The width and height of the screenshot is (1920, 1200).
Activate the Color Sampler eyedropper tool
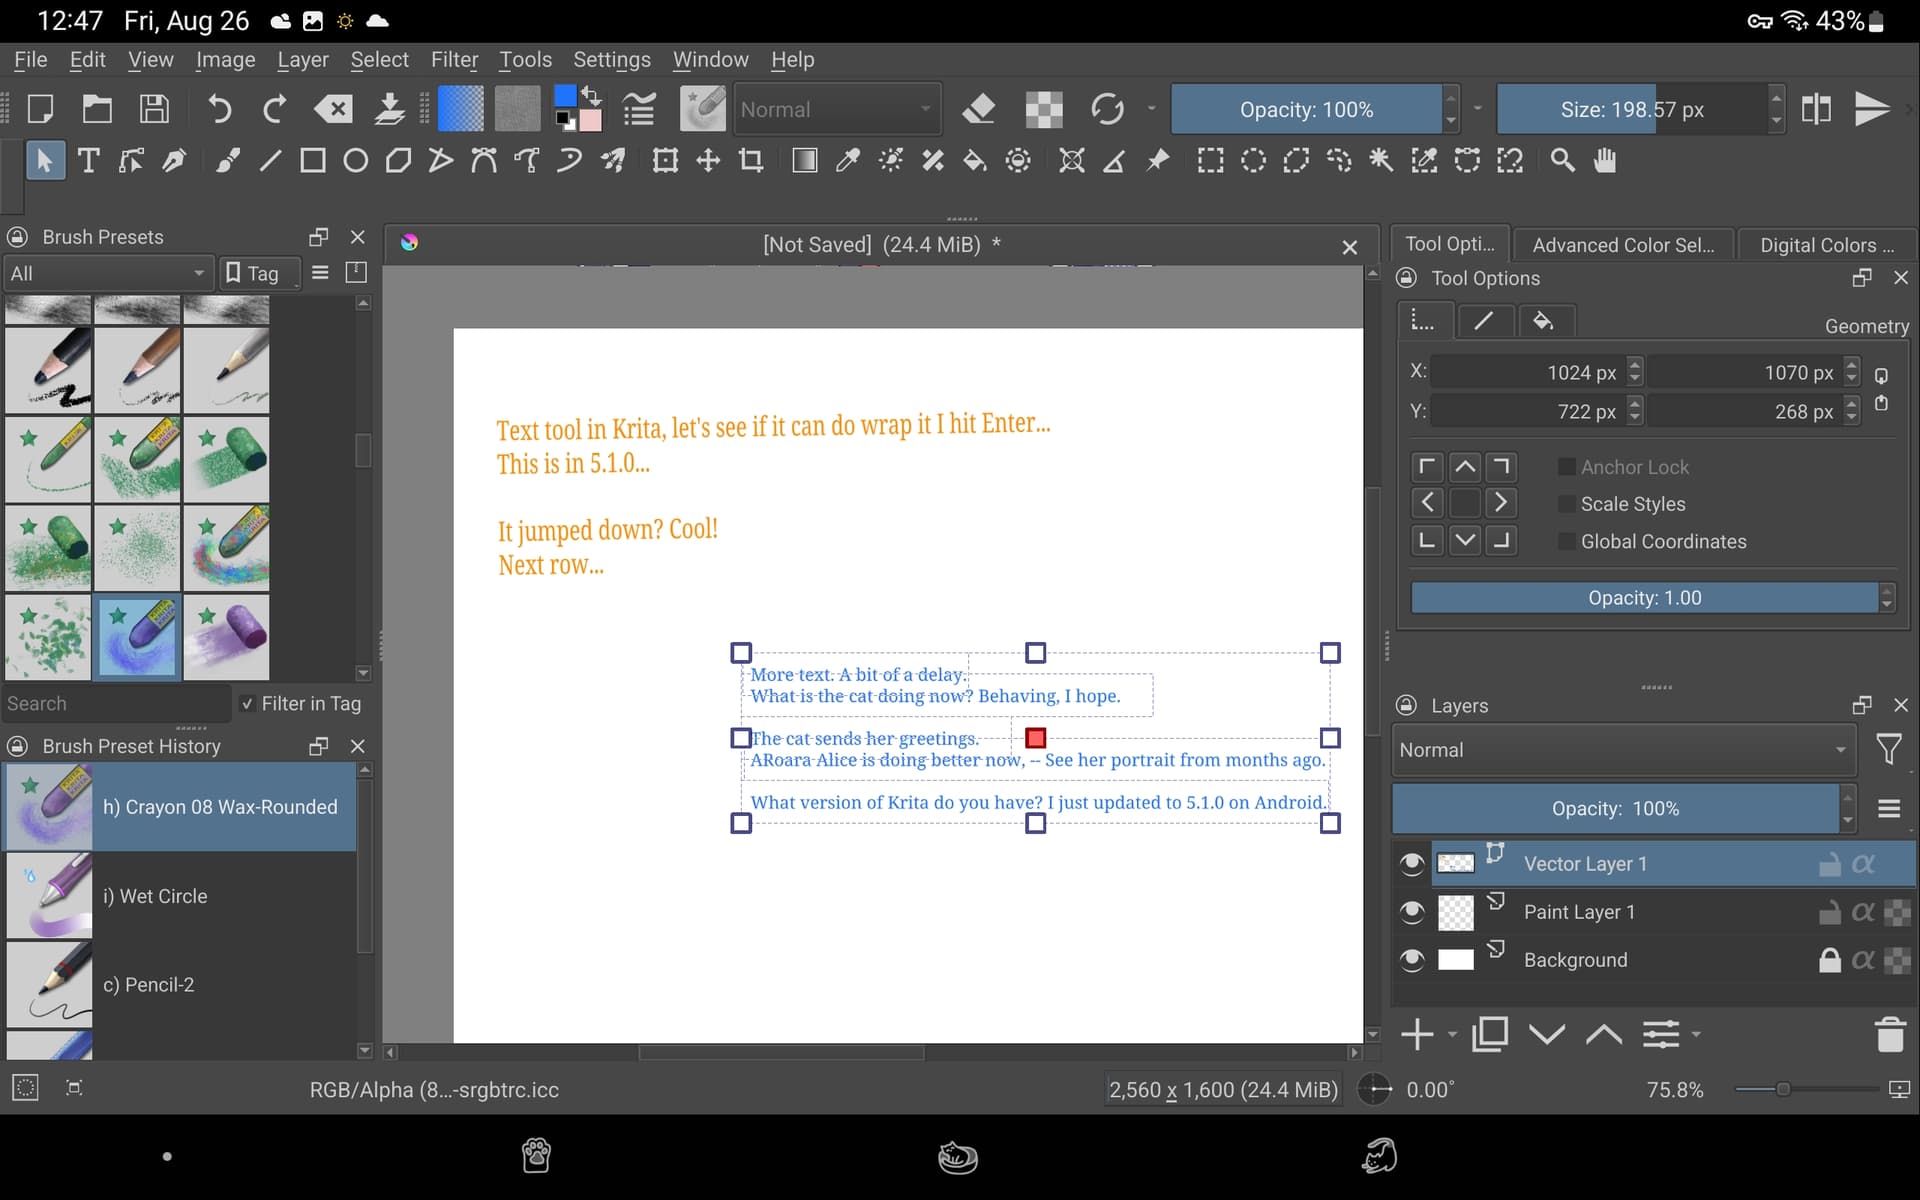pos(848,161)
